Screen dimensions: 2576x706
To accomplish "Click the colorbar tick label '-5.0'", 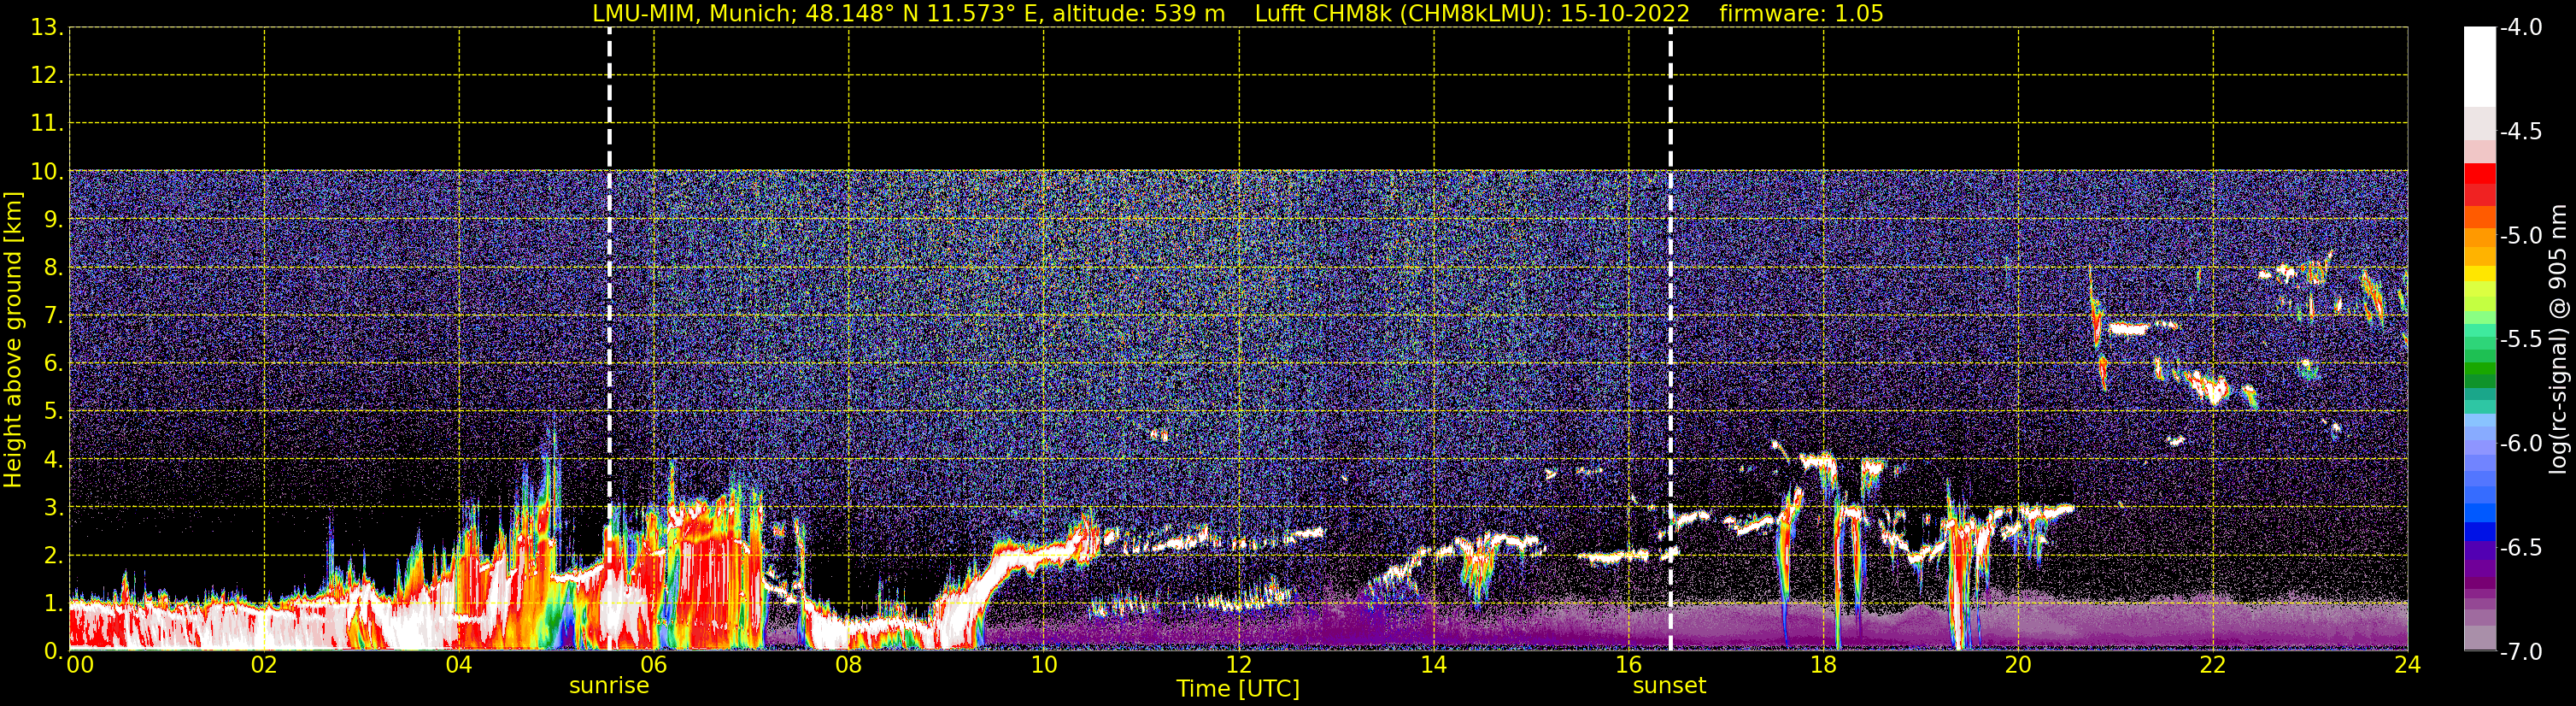I will pyautogui.click(x=2521, y=235).
